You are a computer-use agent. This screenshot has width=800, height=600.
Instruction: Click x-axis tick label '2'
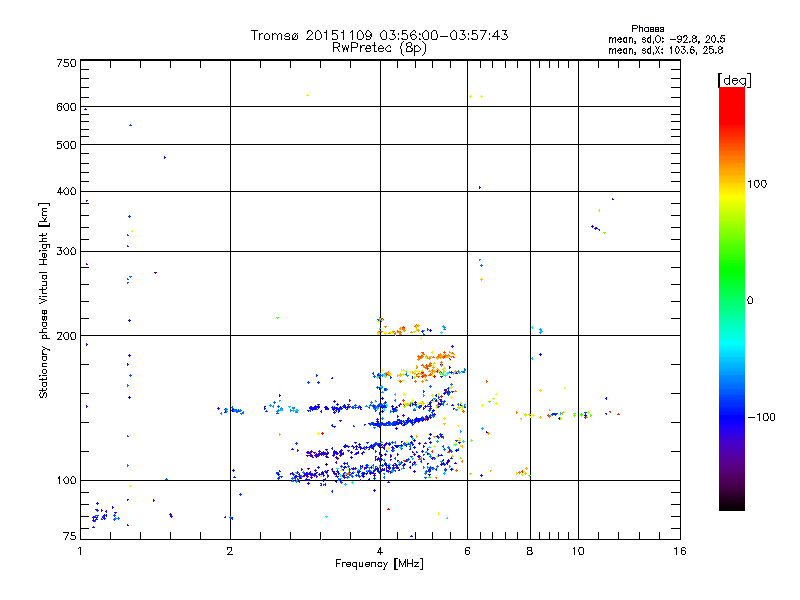[230, 551]
